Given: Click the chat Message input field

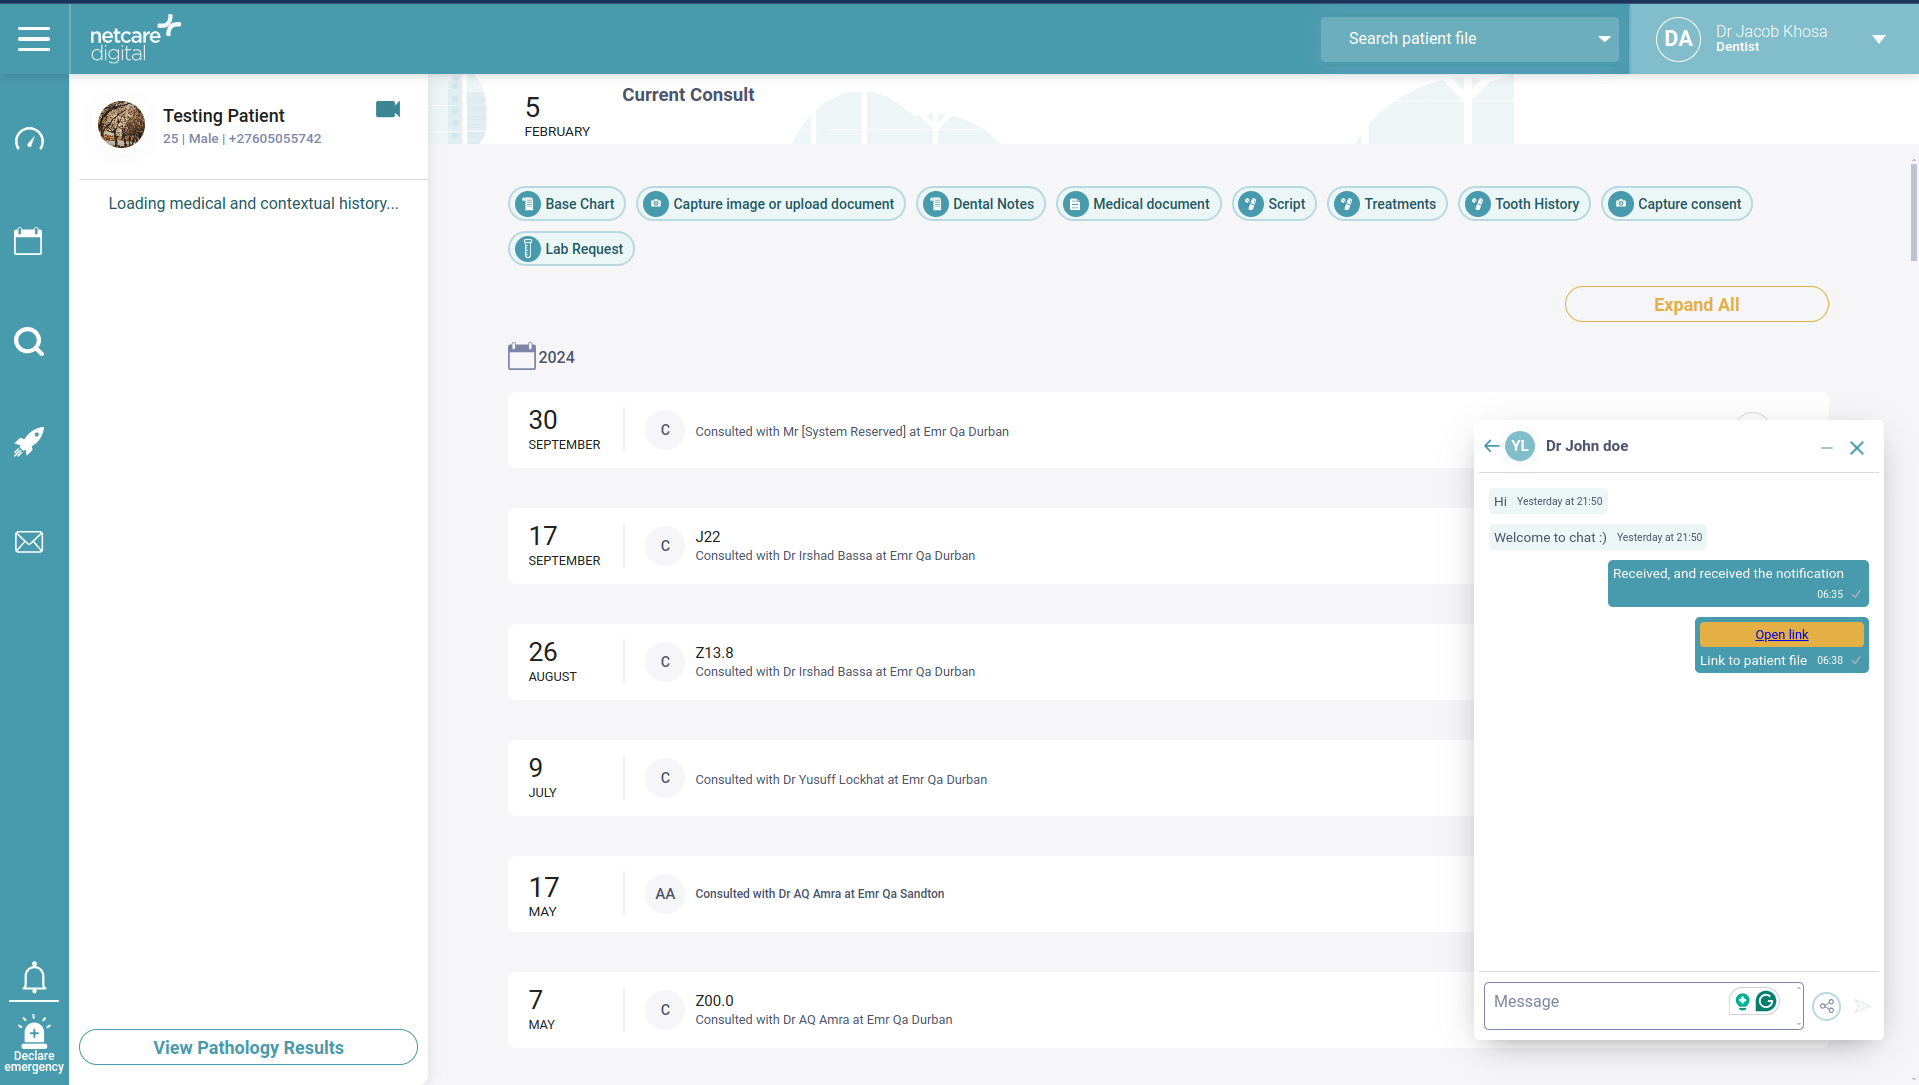Looking at the screenshot, I should pos(1604,1002).
